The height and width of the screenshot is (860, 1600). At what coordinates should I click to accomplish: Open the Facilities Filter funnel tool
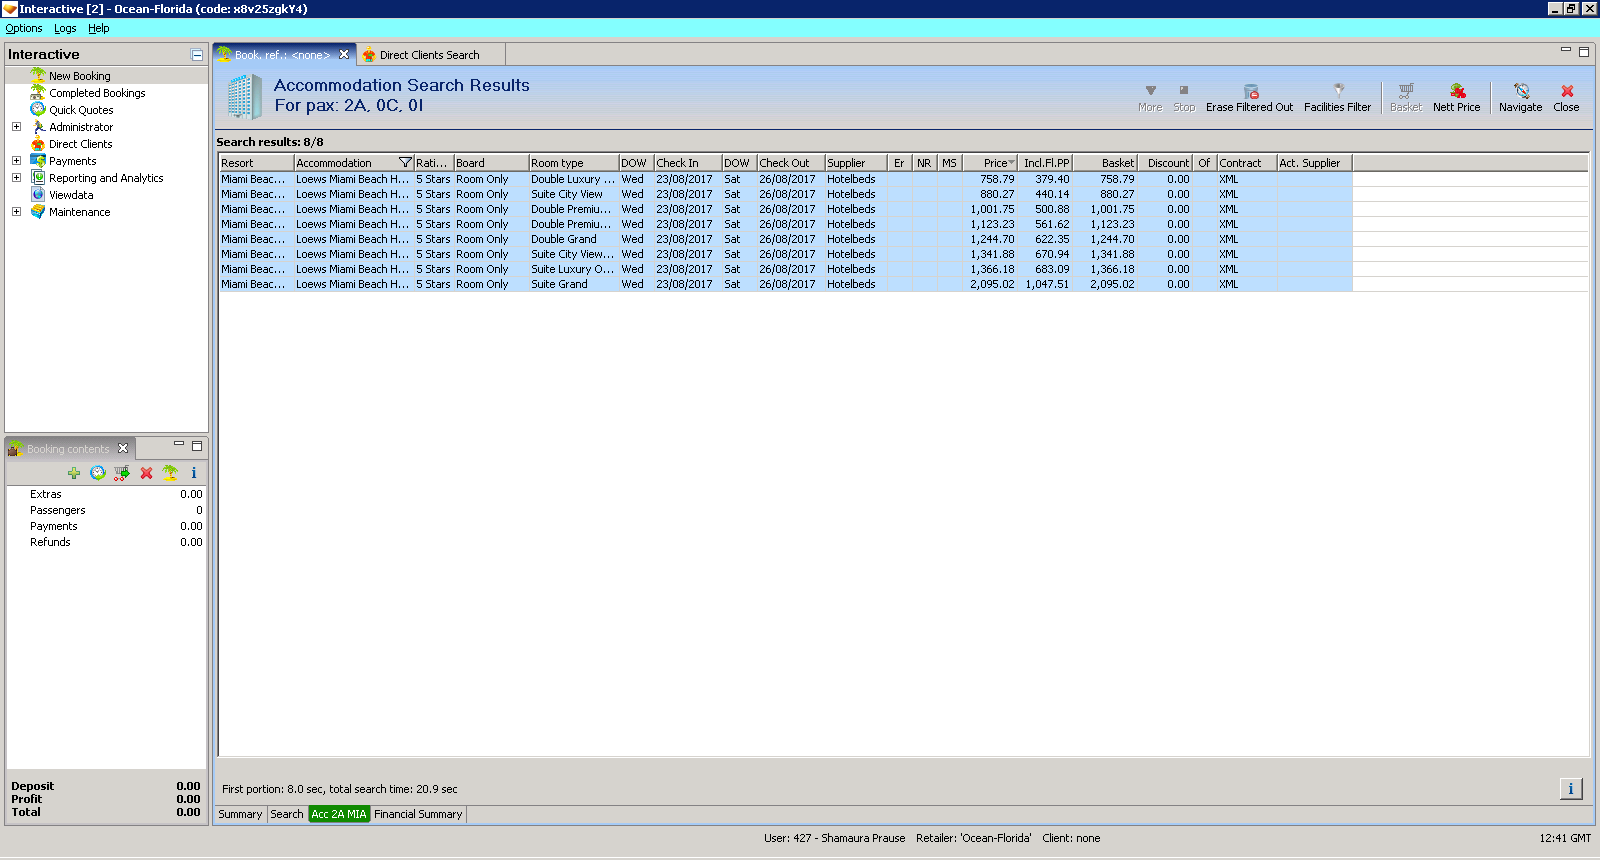(1337, 98)
